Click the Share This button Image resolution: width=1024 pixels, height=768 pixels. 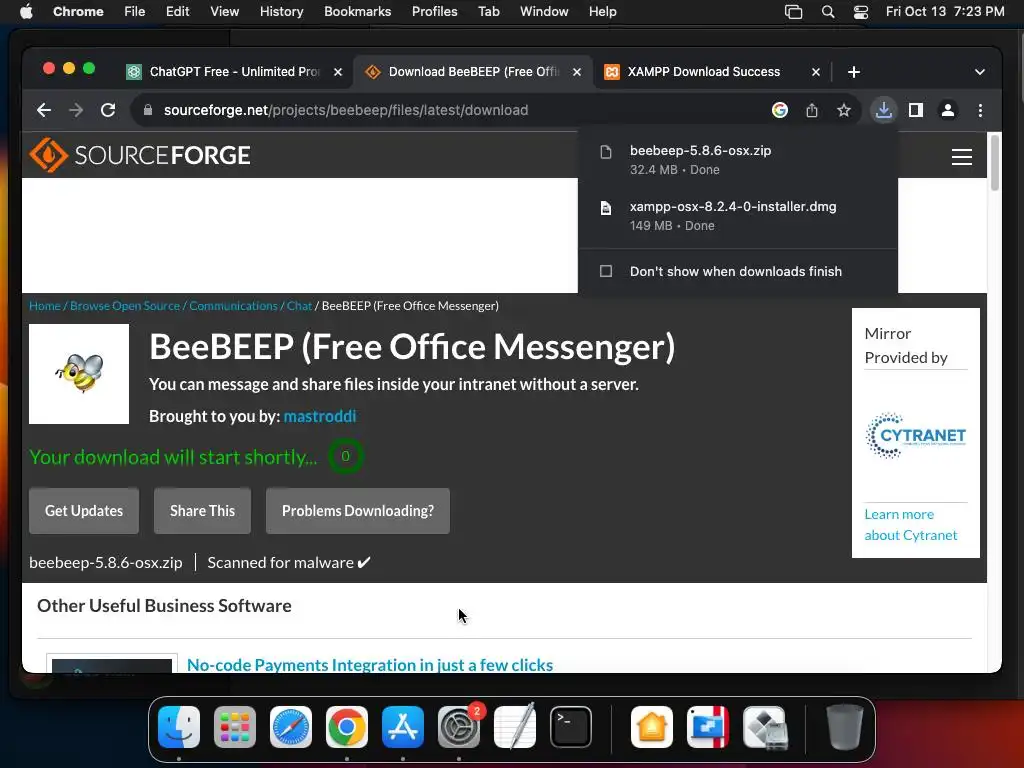click(202, 511)
